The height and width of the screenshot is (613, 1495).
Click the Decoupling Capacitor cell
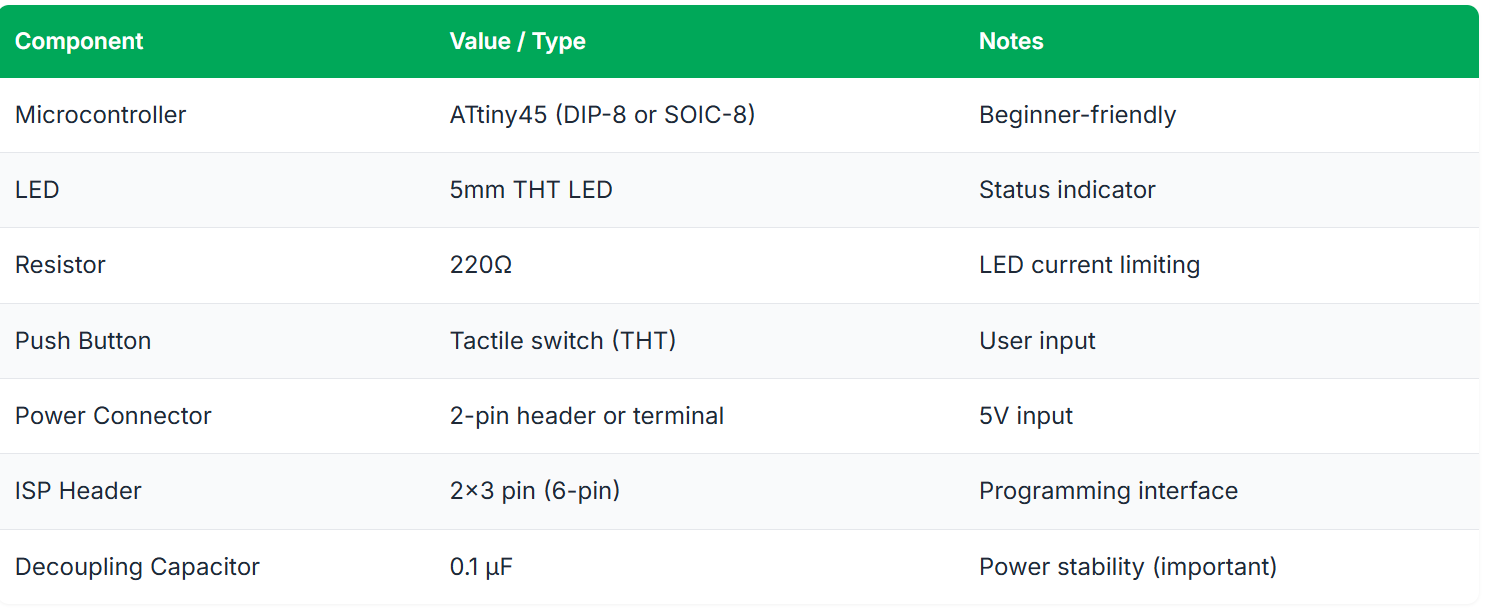tap(137, 567)
